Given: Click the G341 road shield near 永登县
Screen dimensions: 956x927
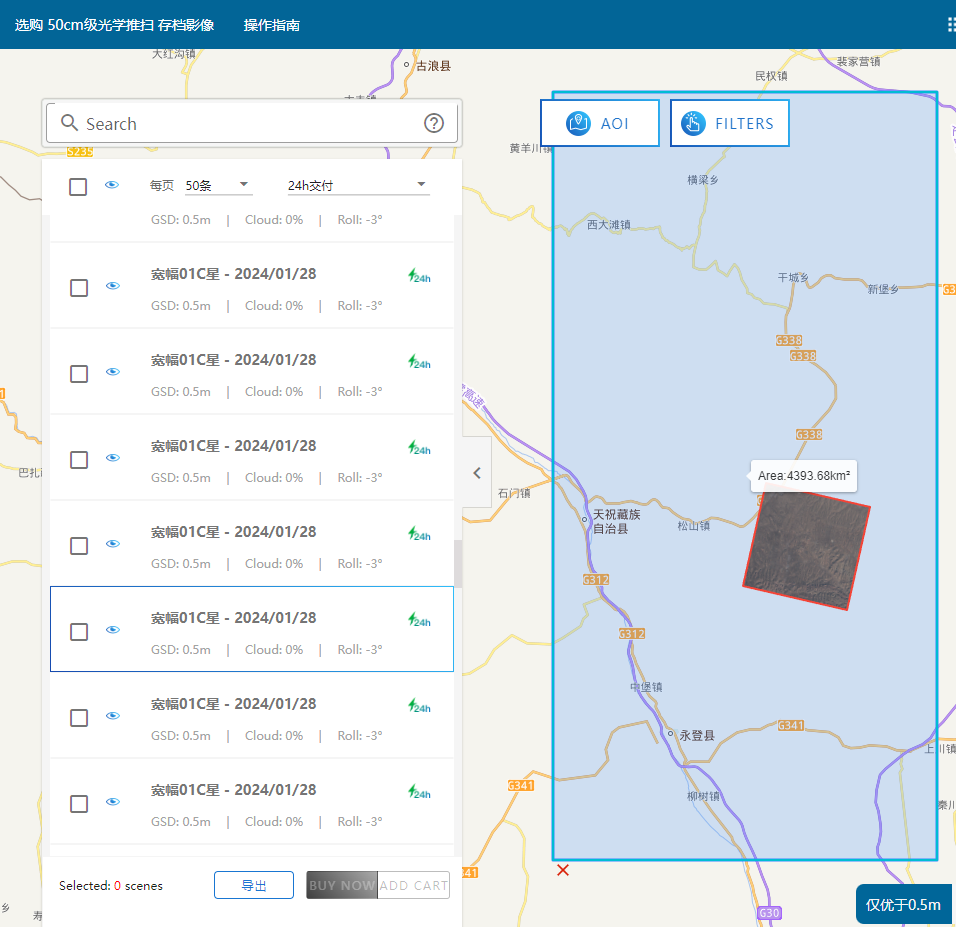Looking at the screenshot, I should click(x=791, y=725).
